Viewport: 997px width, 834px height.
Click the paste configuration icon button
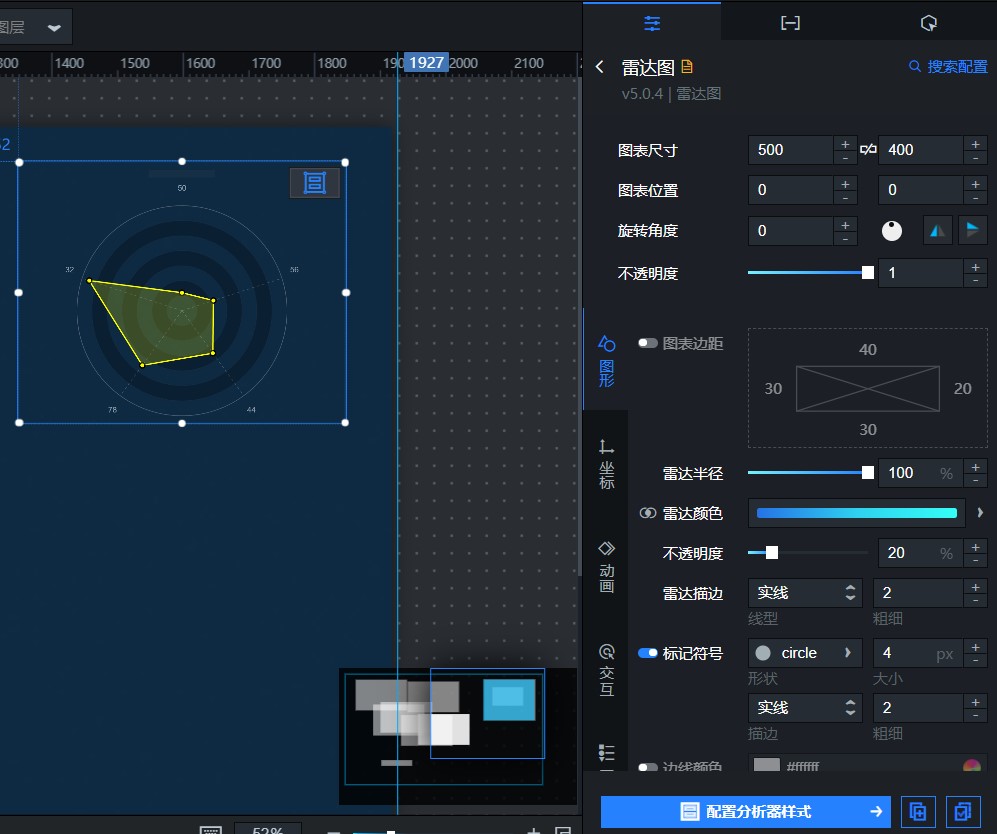(963, 812)
